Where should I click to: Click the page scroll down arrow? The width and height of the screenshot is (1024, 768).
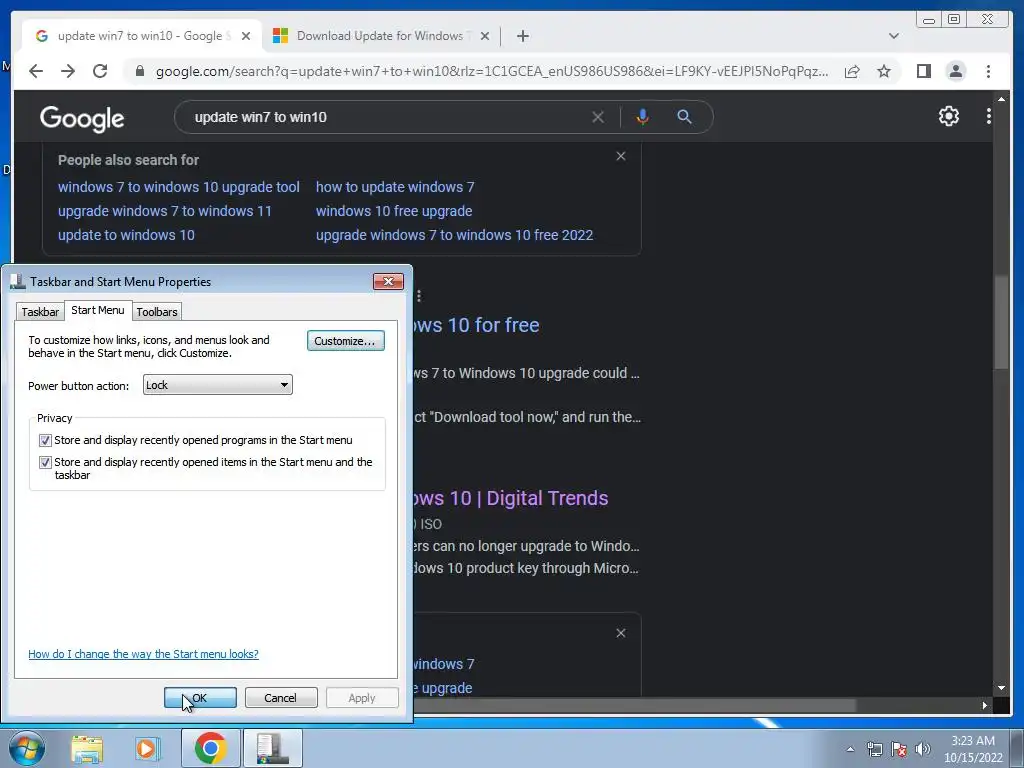click(1001, 687)
